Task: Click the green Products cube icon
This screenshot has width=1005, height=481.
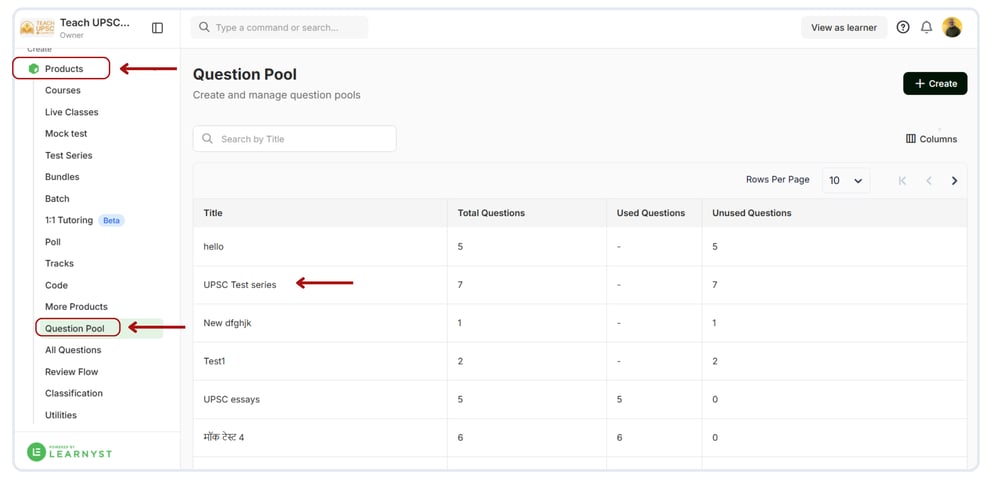Action: (34, 69)
